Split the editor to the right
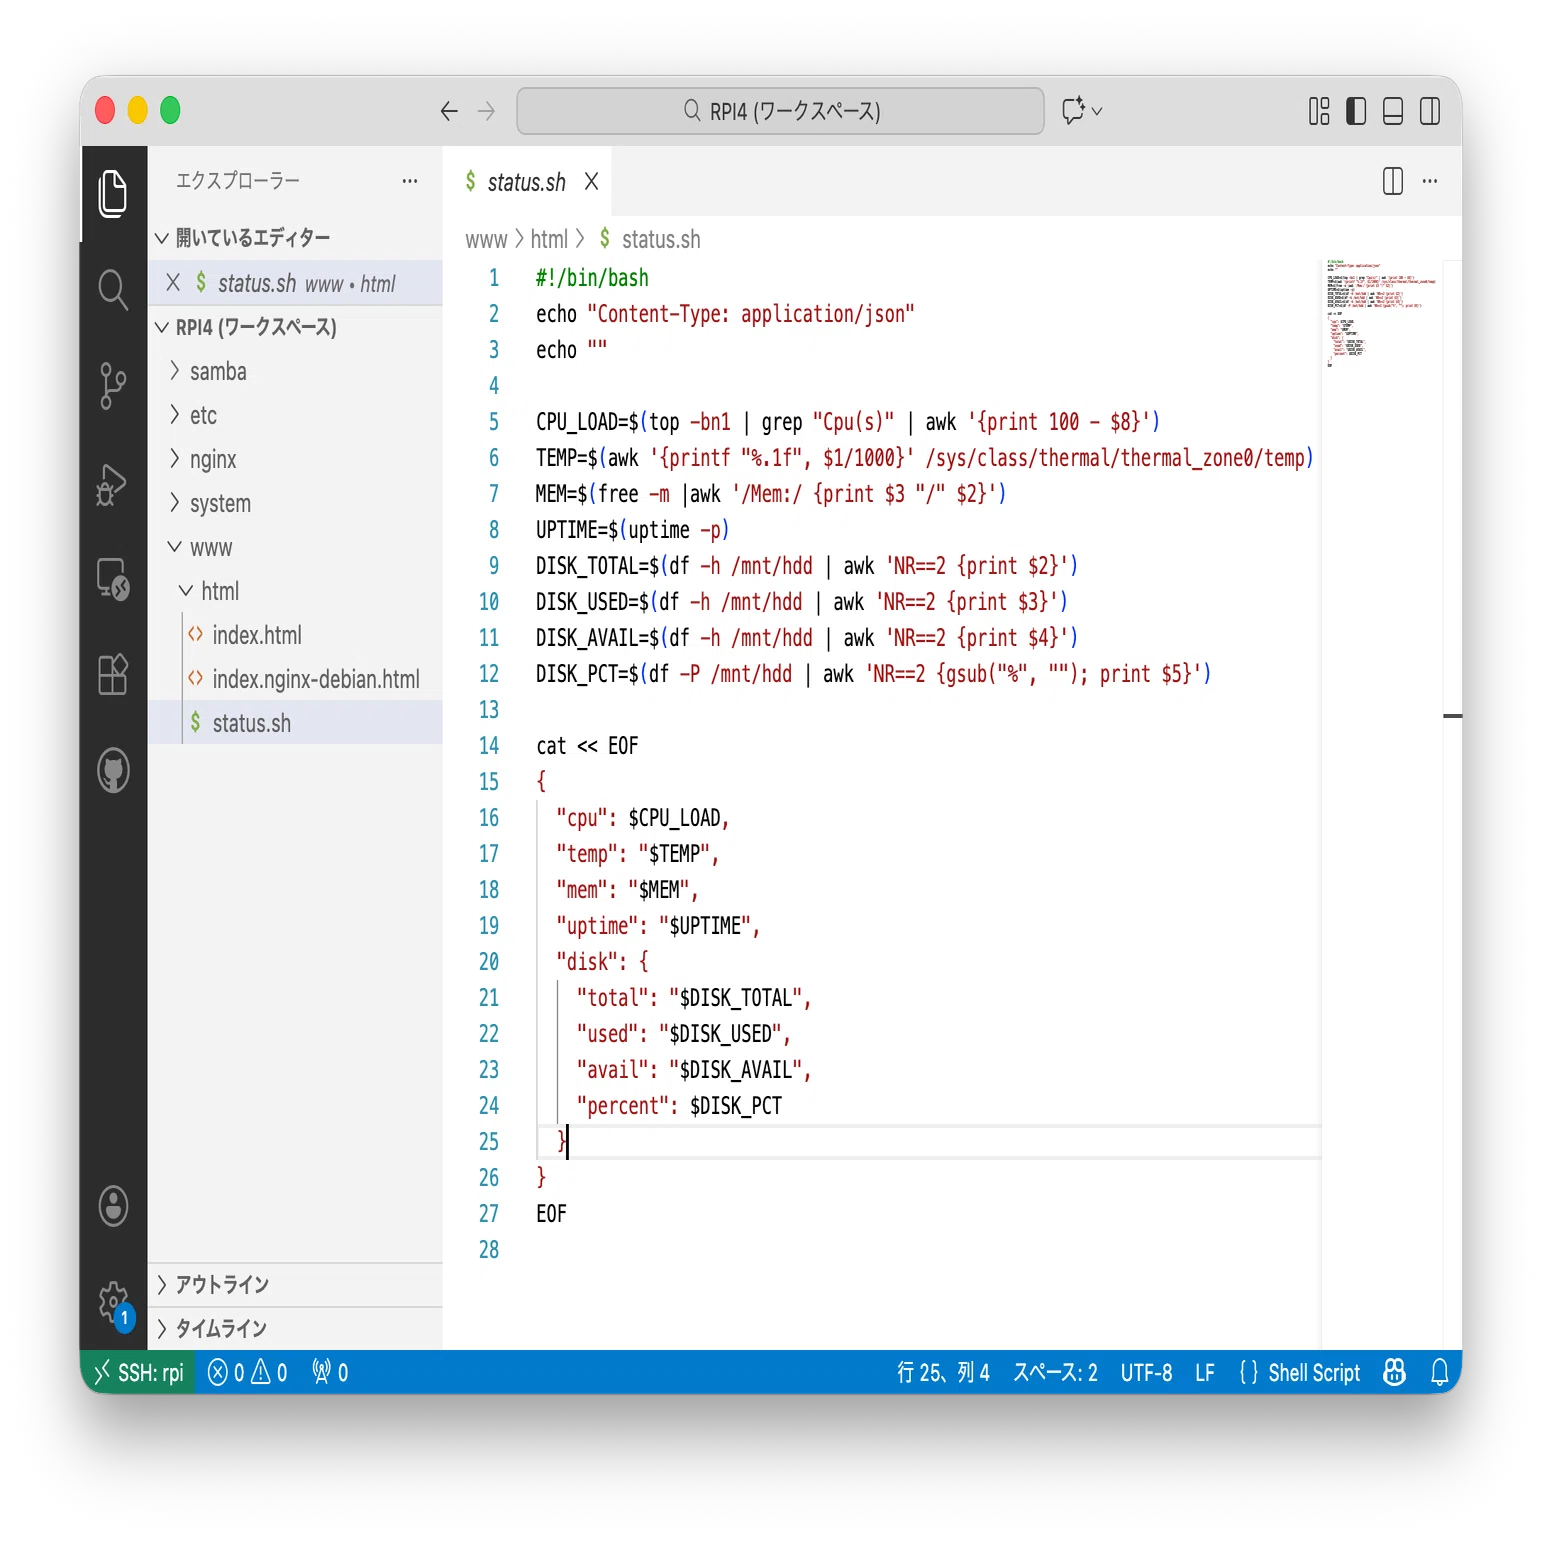Screen dimensions: 1542x1542 1393,181
